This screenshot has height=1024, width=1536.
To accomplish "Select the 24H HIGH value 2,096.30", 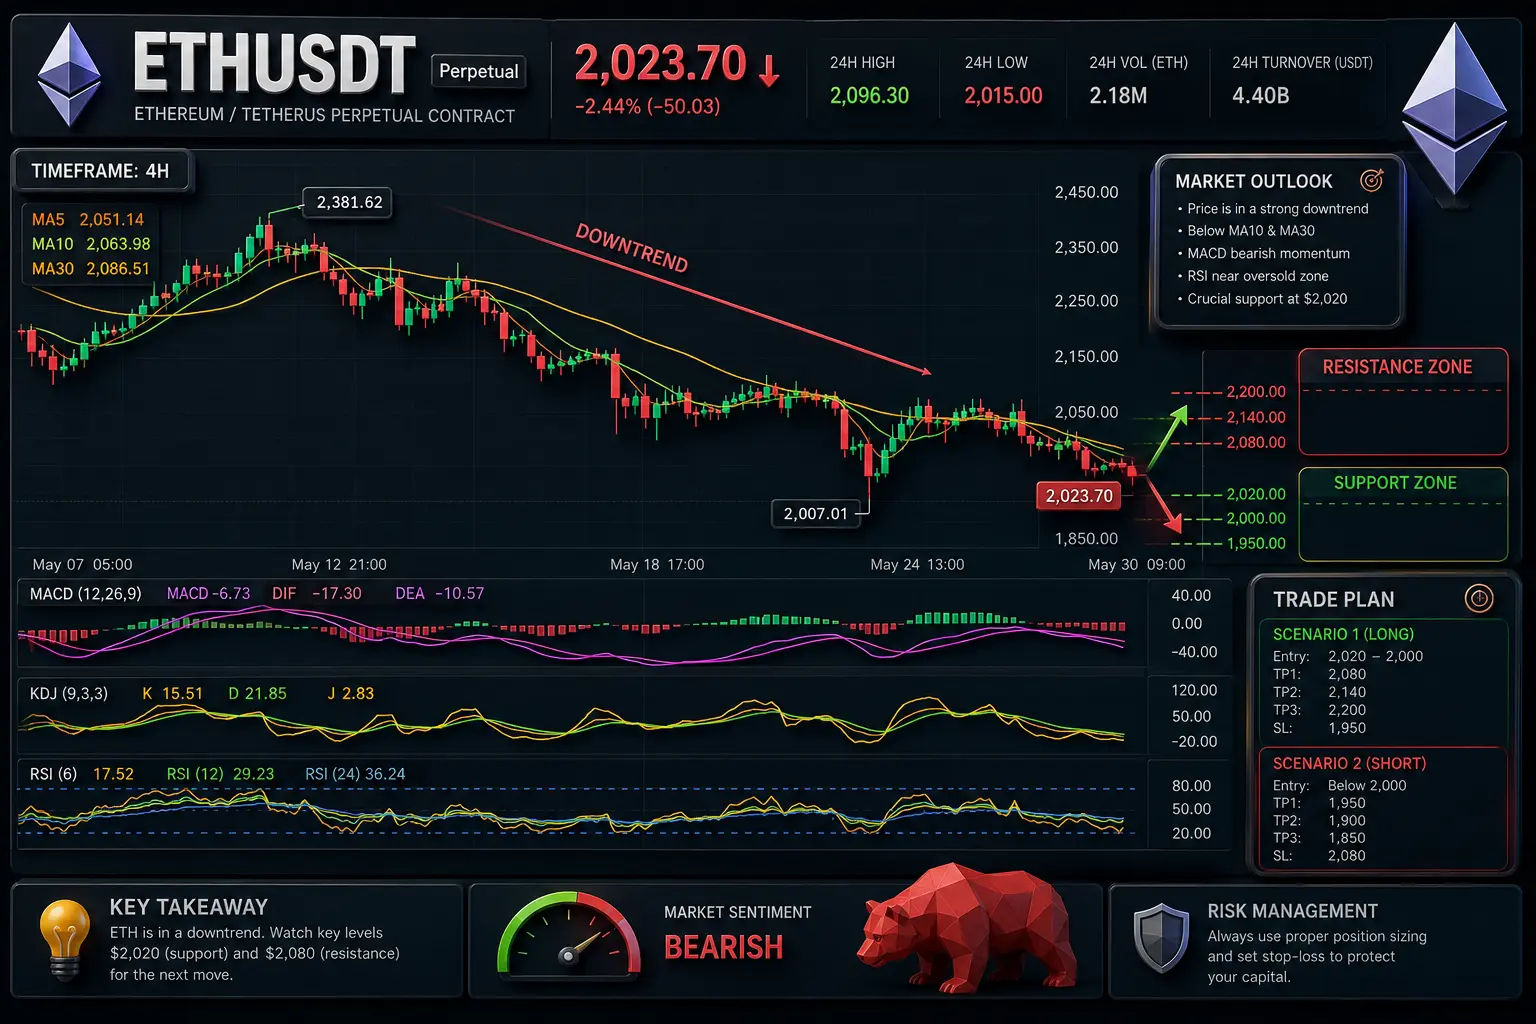I will [869, 96].
